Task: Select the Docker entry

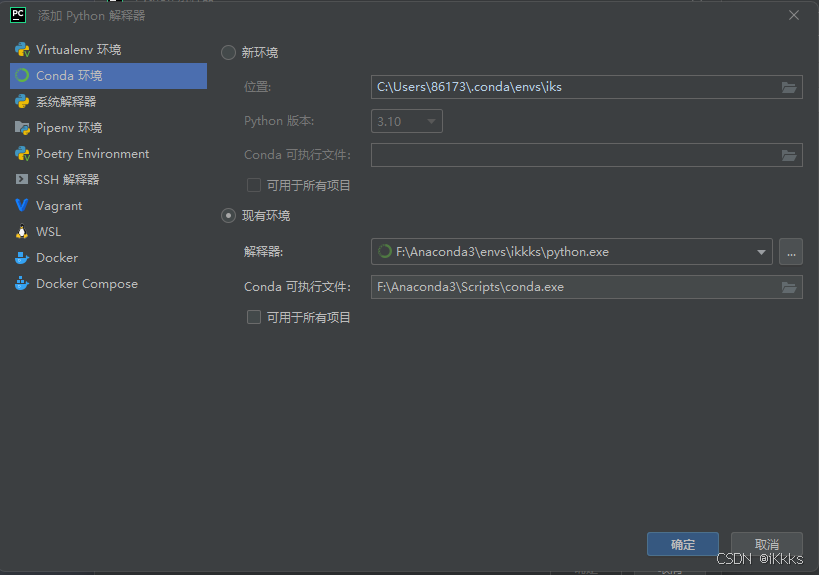Action: (x=109, y=257)
